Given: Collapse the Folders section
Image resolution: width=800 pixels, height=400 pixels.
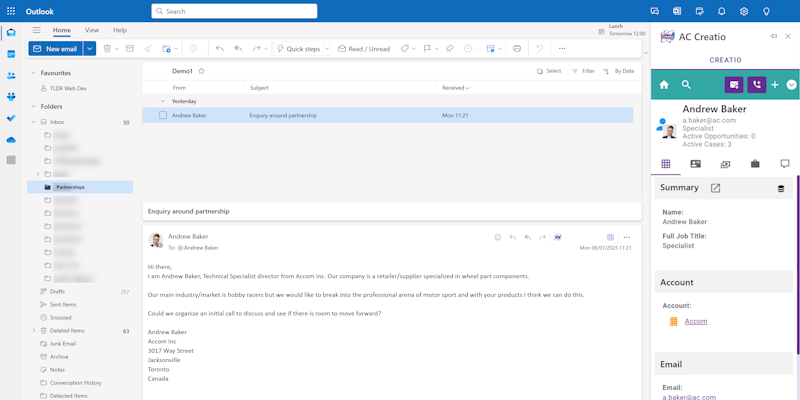Looking at the screenshot, I should (33, 107).
